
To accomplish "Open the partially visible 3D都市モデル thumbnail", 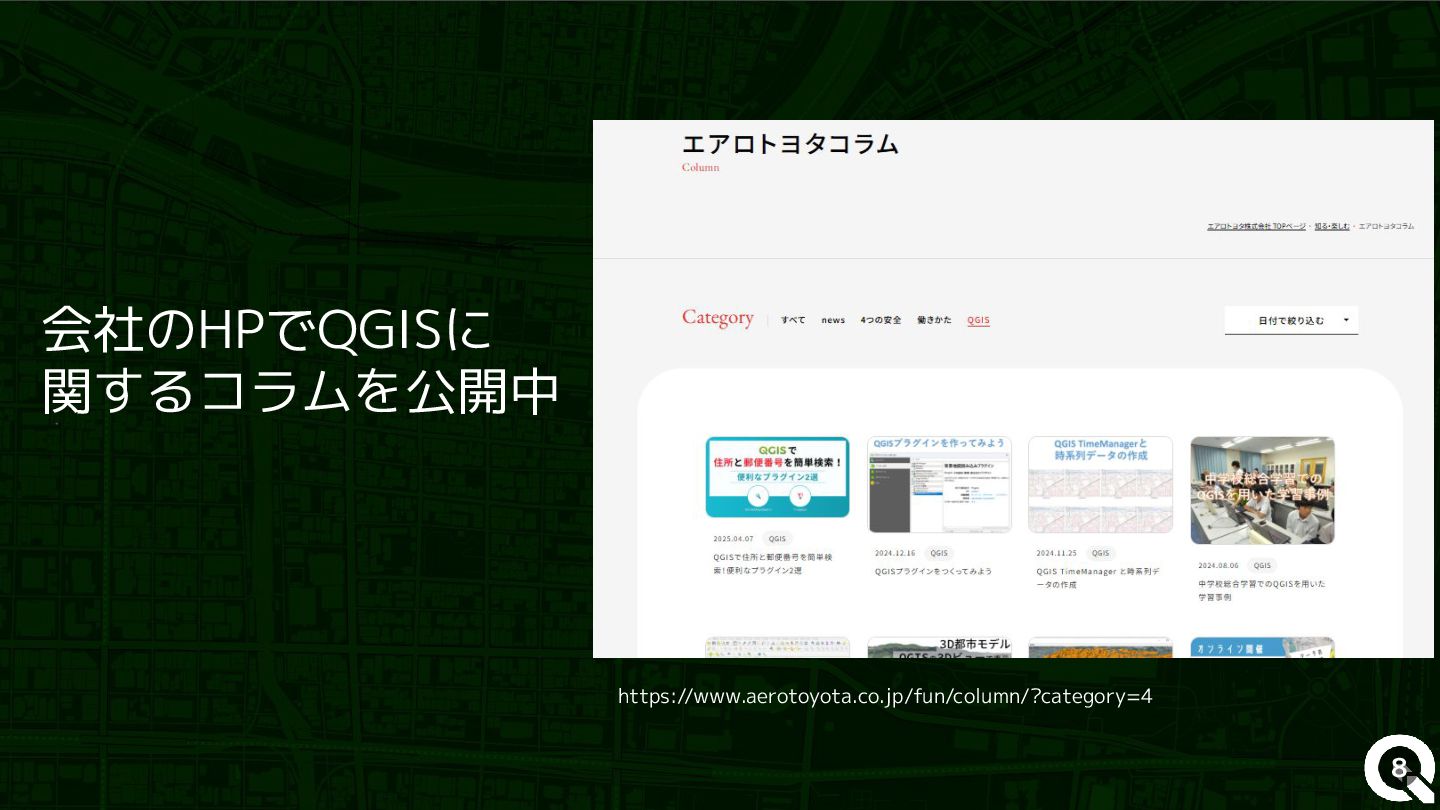I will [939, 647].
